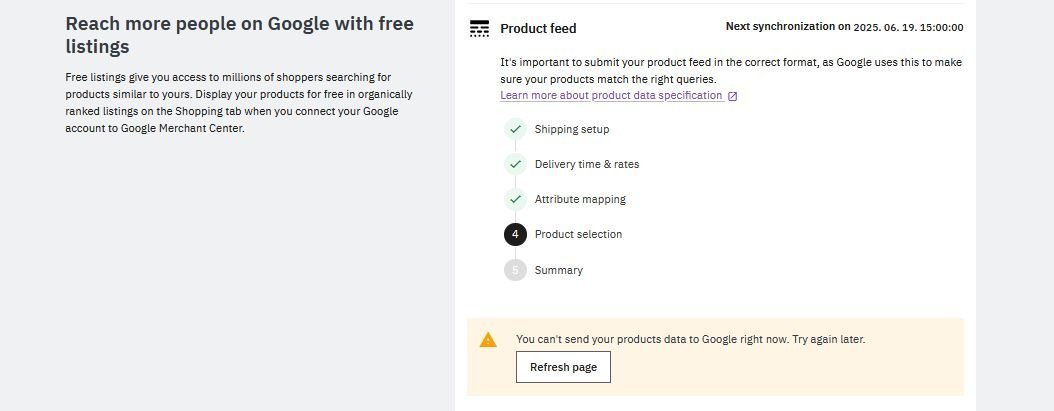This screenshot has width=1054, height=411.
Task: Open Learn more about product data specification link
Action: point(612,96)
